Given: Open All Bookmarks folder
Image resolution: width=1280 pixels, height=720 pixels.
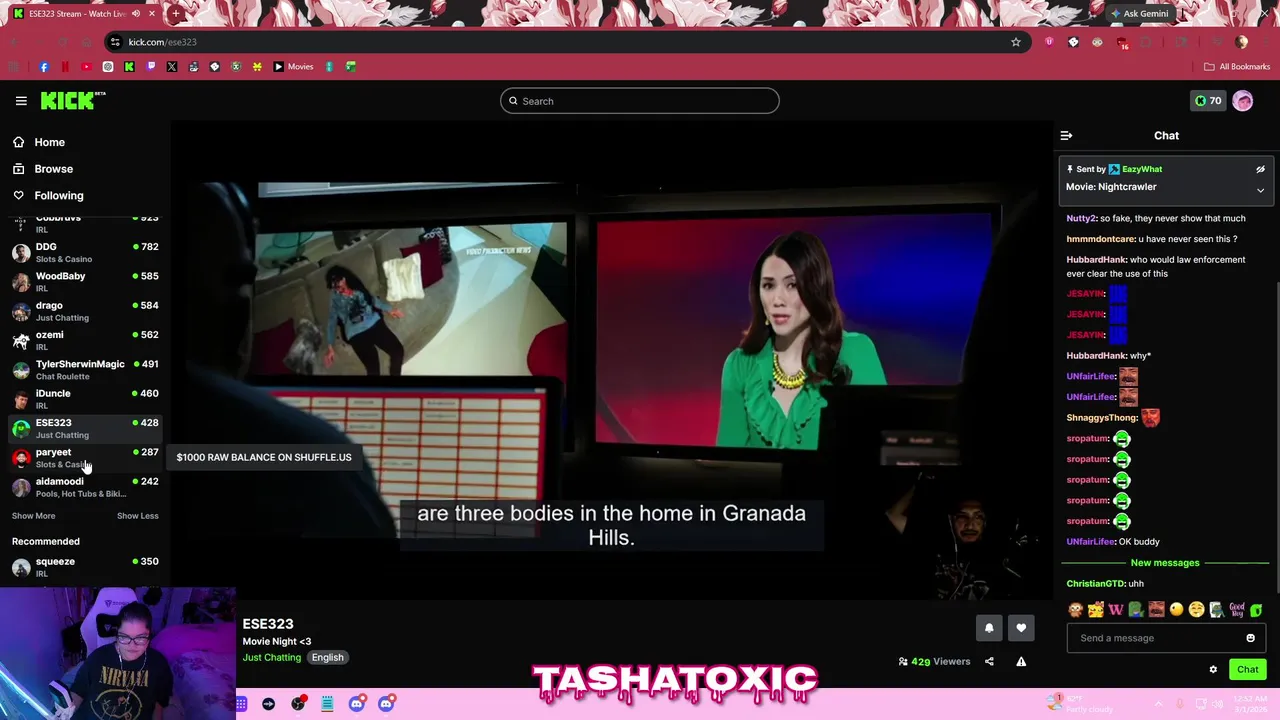Looking at the screenshot, I should click(x=1237, y=67).
